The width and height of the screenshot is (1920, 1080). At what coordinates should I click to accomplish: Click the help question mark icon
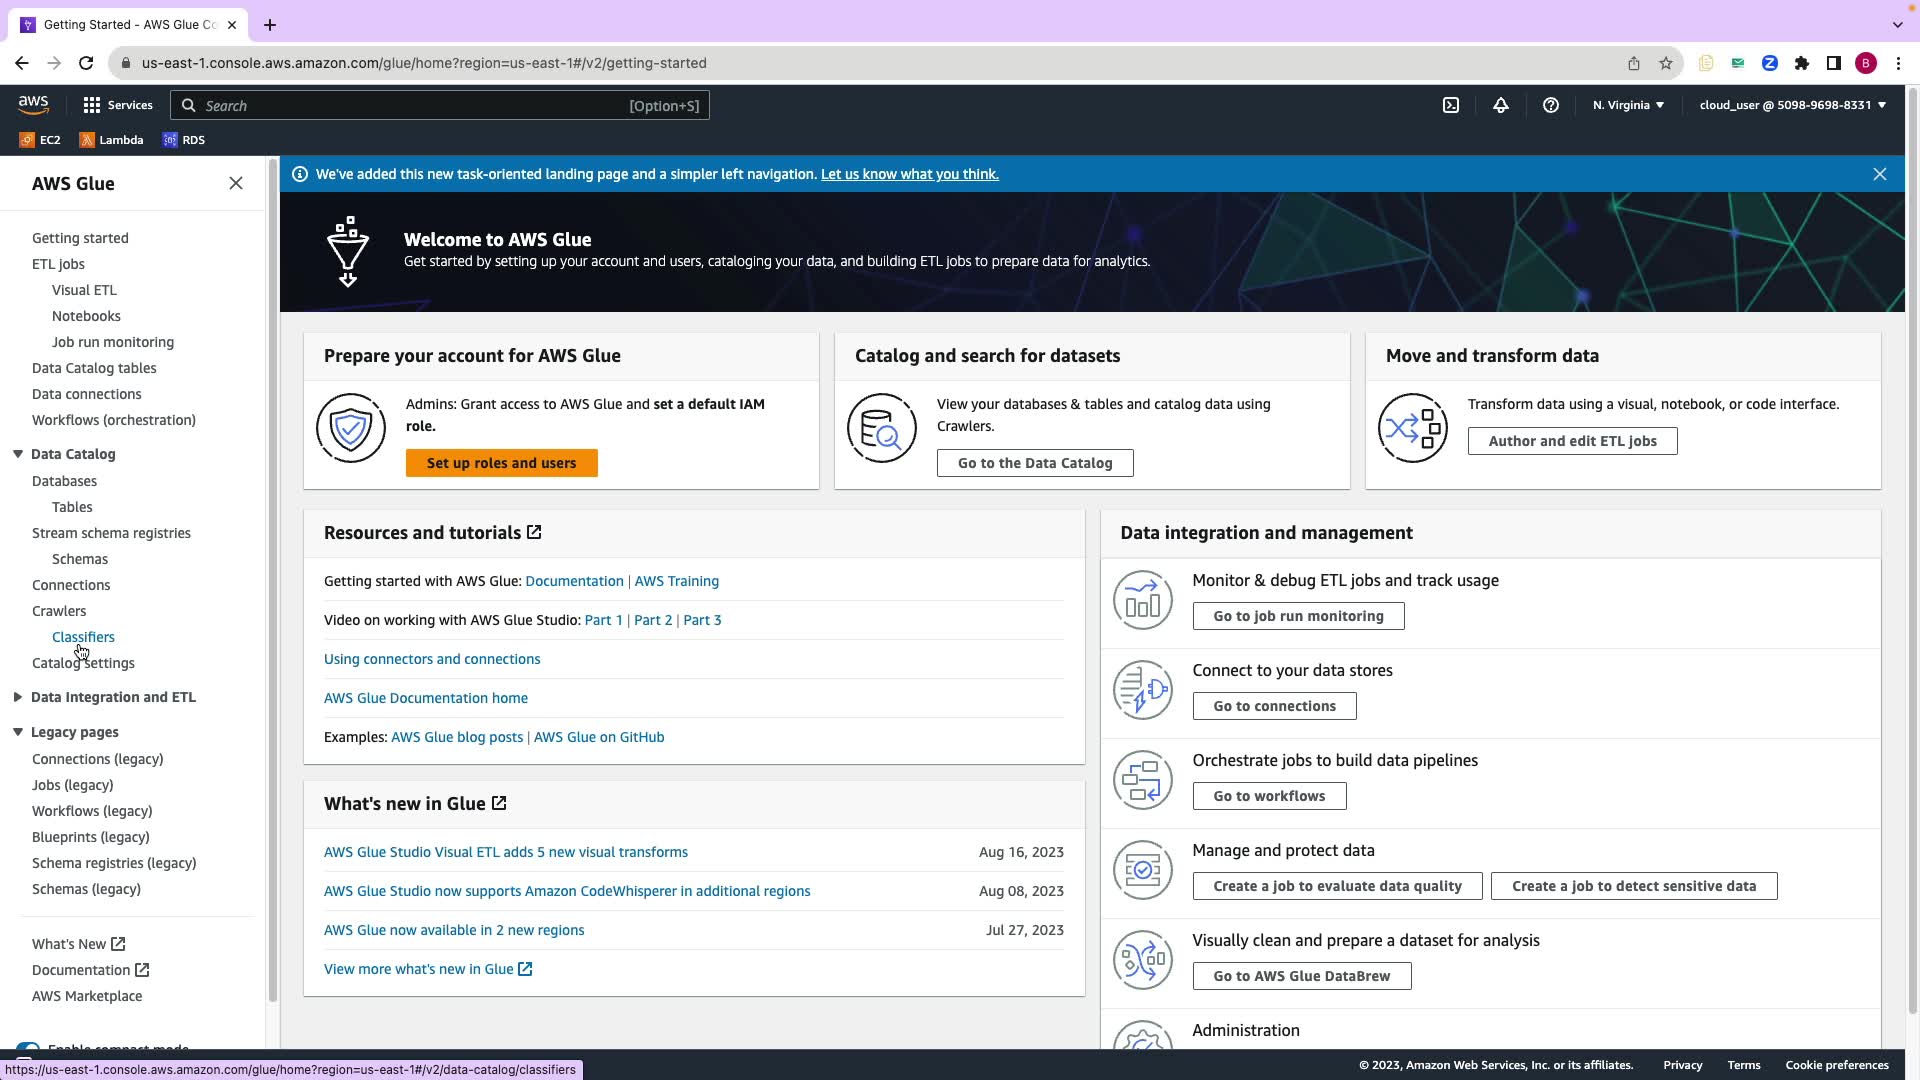pos(1550,105)
